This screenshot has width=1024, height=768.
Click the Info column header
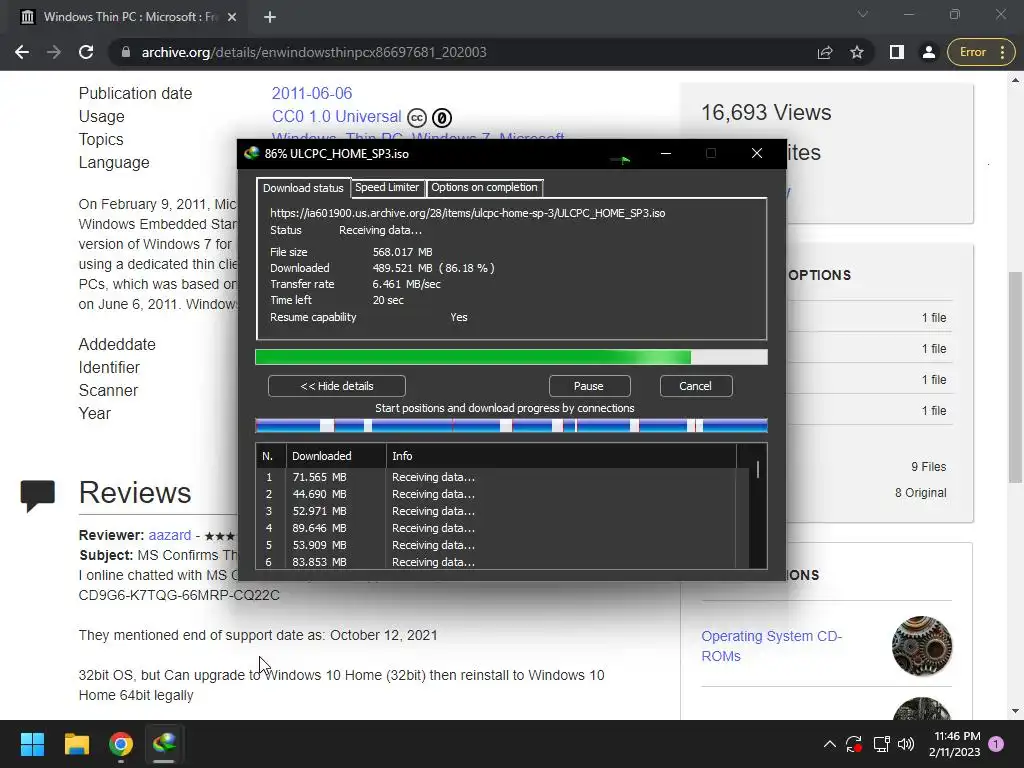(561, 456)
